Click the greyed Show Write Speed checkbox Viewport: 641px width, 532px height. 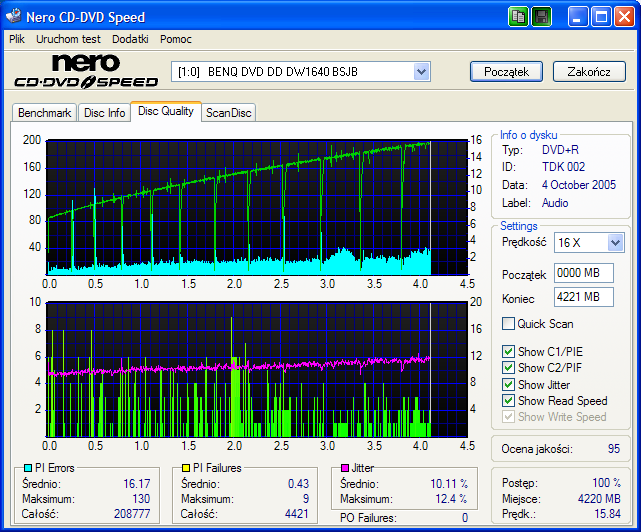point(508,417)
